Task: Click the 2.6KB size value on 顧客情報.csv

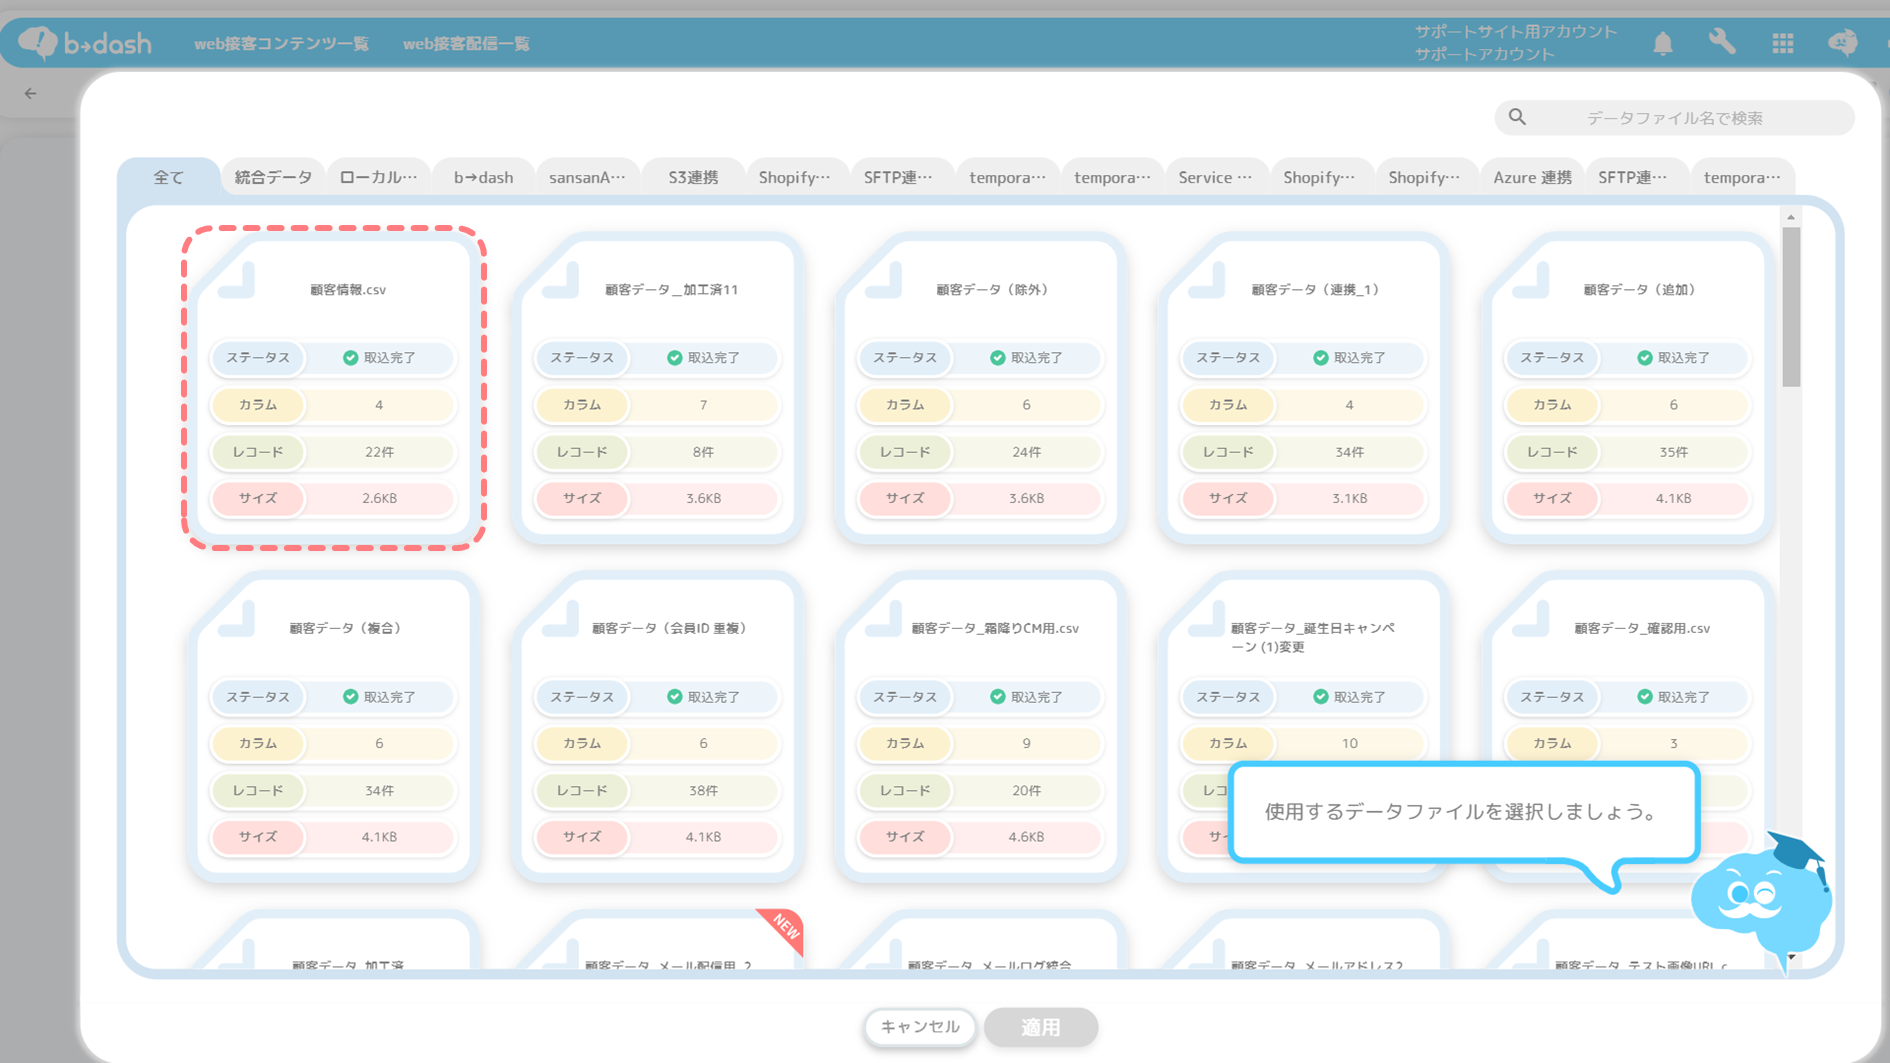Action: (x=379, y=498)
